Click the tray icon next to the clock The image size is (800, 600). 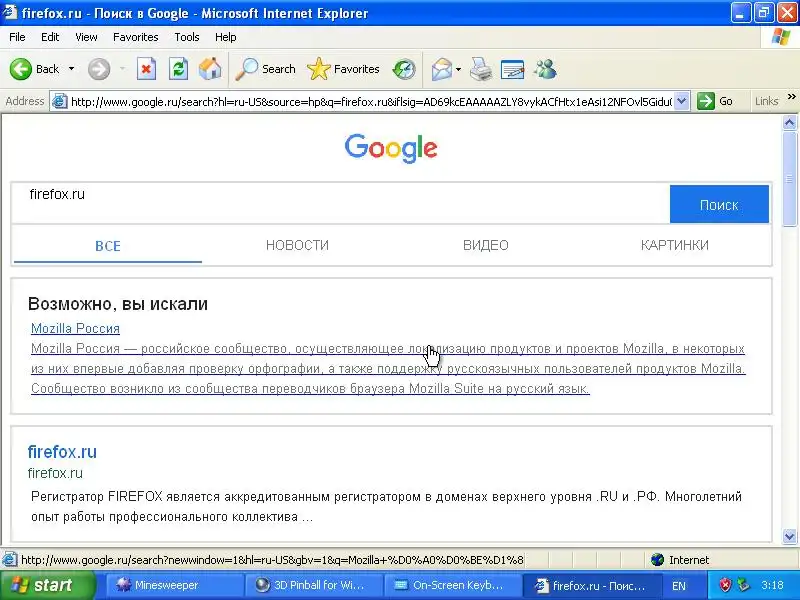(x=744, y=585)
